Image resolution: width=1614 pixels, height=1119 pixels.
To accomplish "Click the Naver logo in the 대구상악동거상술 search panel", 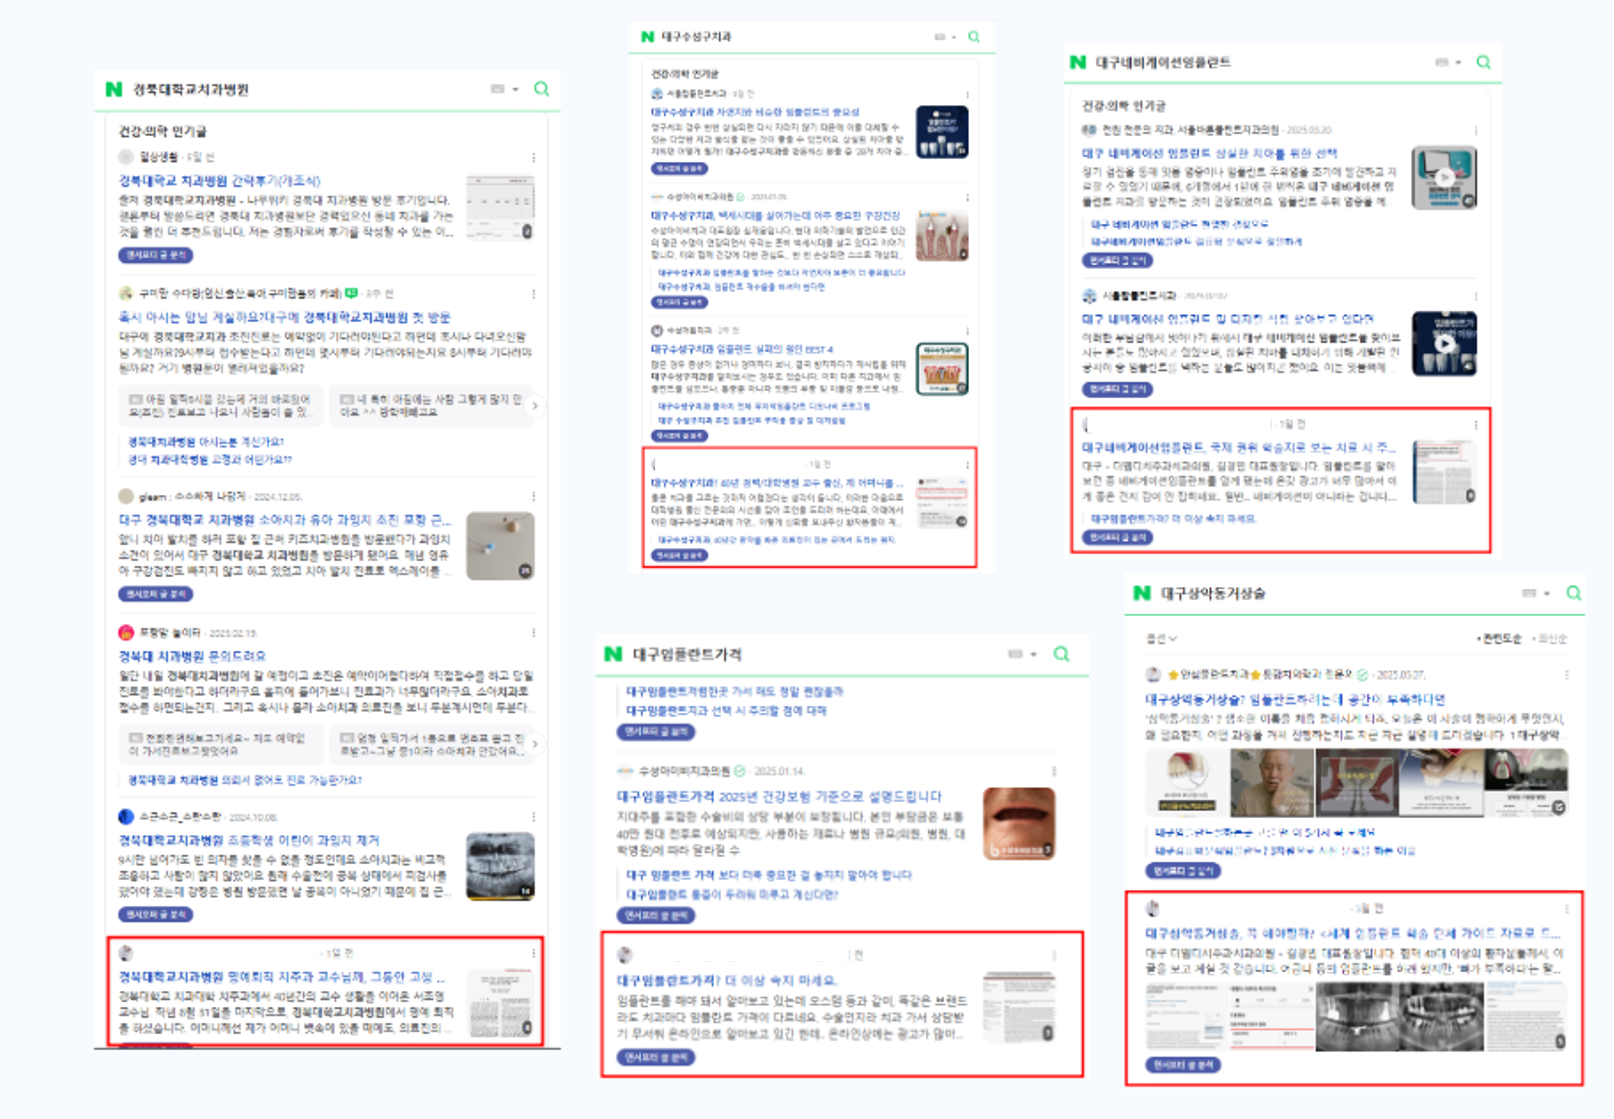I will 1142,593.
